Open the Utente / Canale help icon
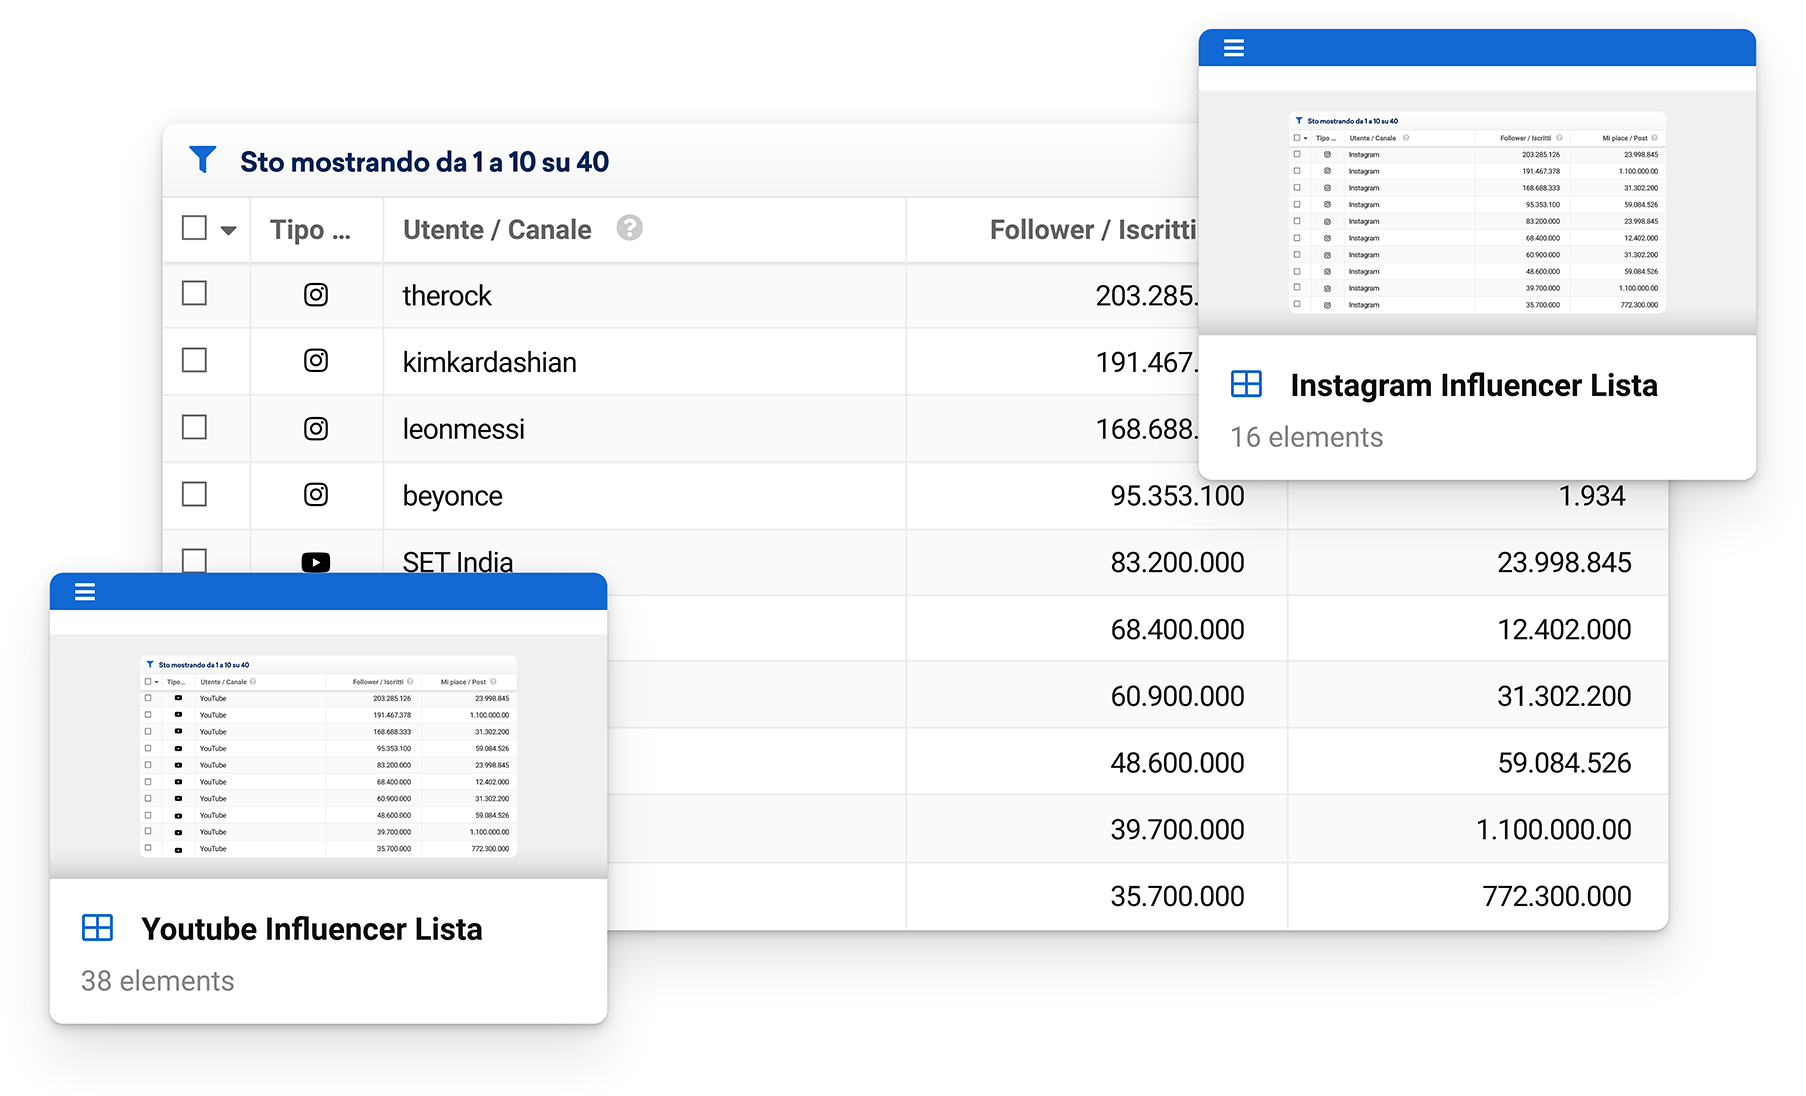 629,229
